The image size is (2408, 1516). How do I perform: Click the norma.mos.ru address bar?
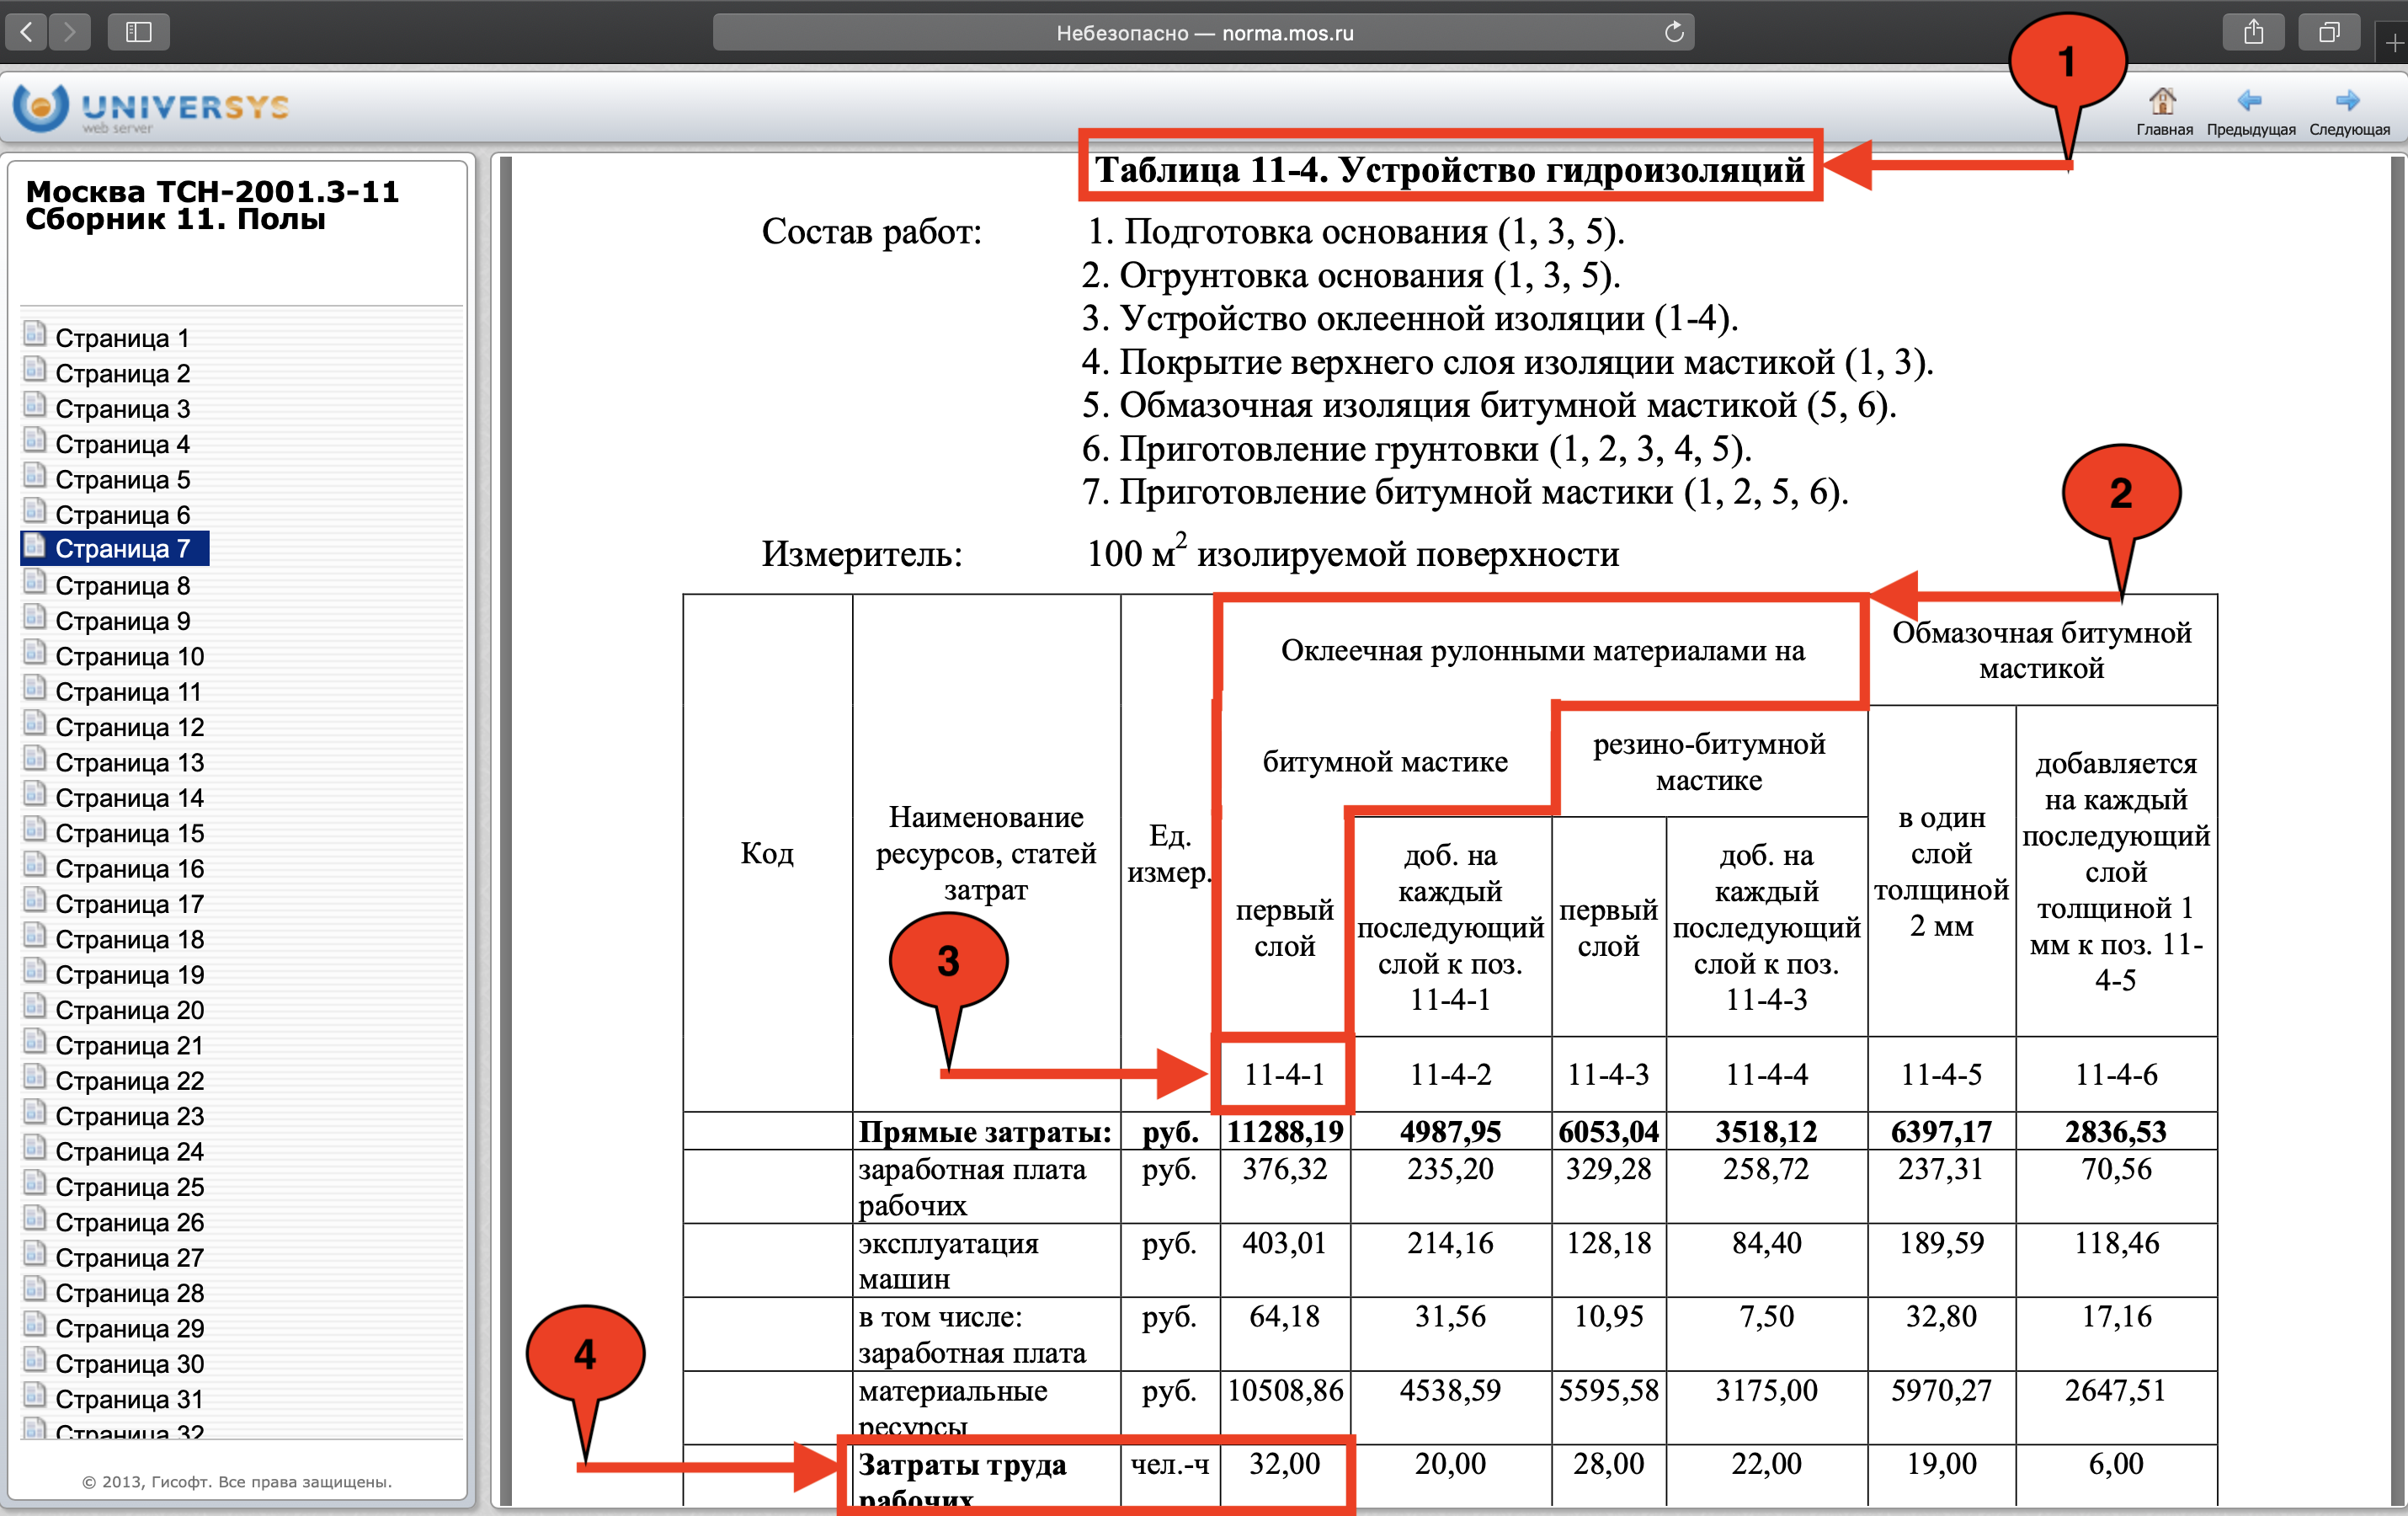tap(1203, 32)
